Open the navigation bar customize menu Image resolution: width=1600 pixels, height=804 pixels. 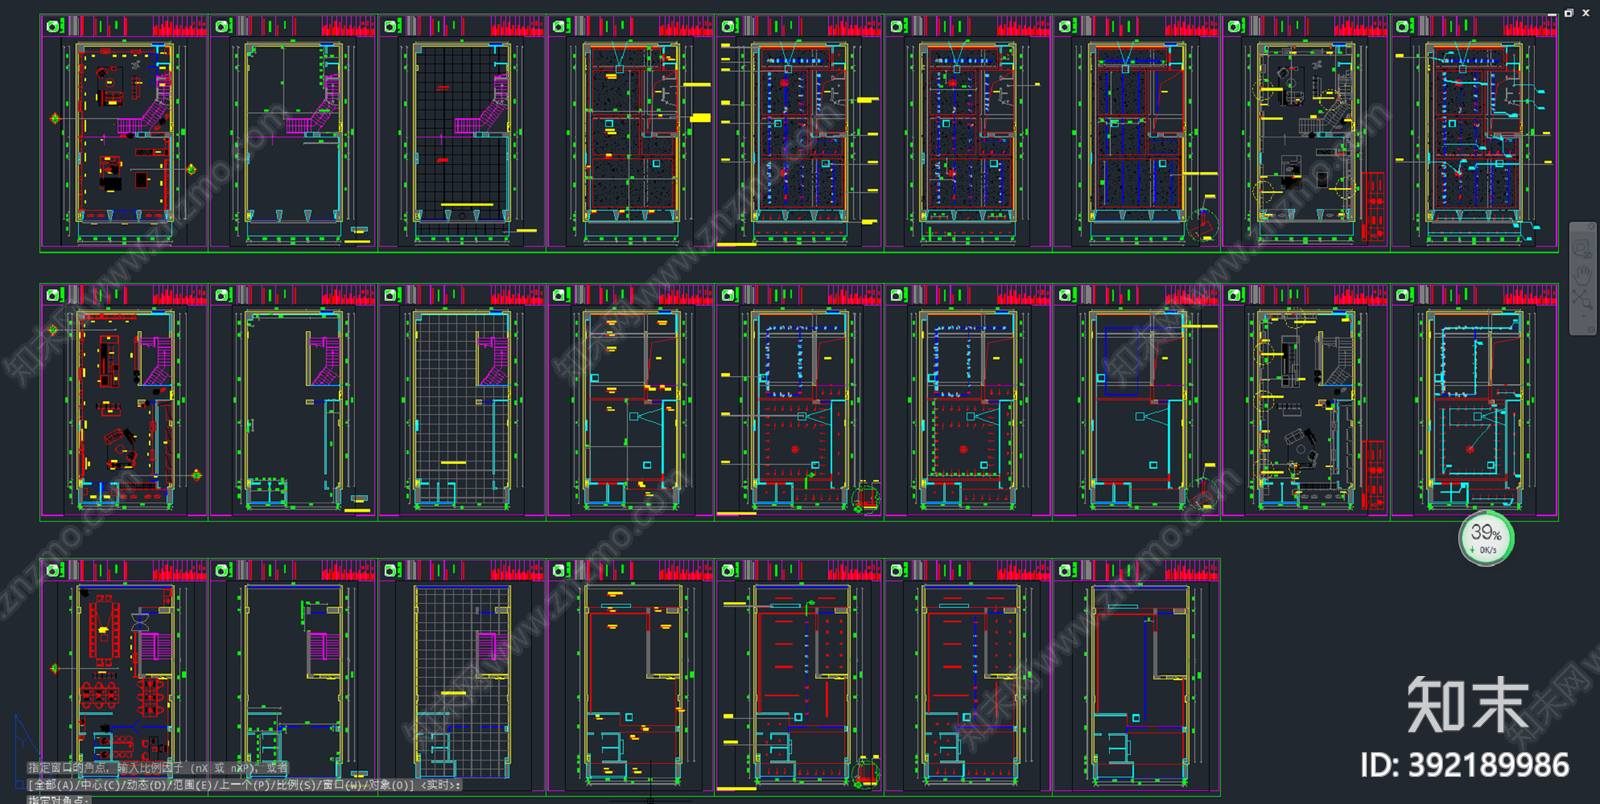pos(1591,329)
